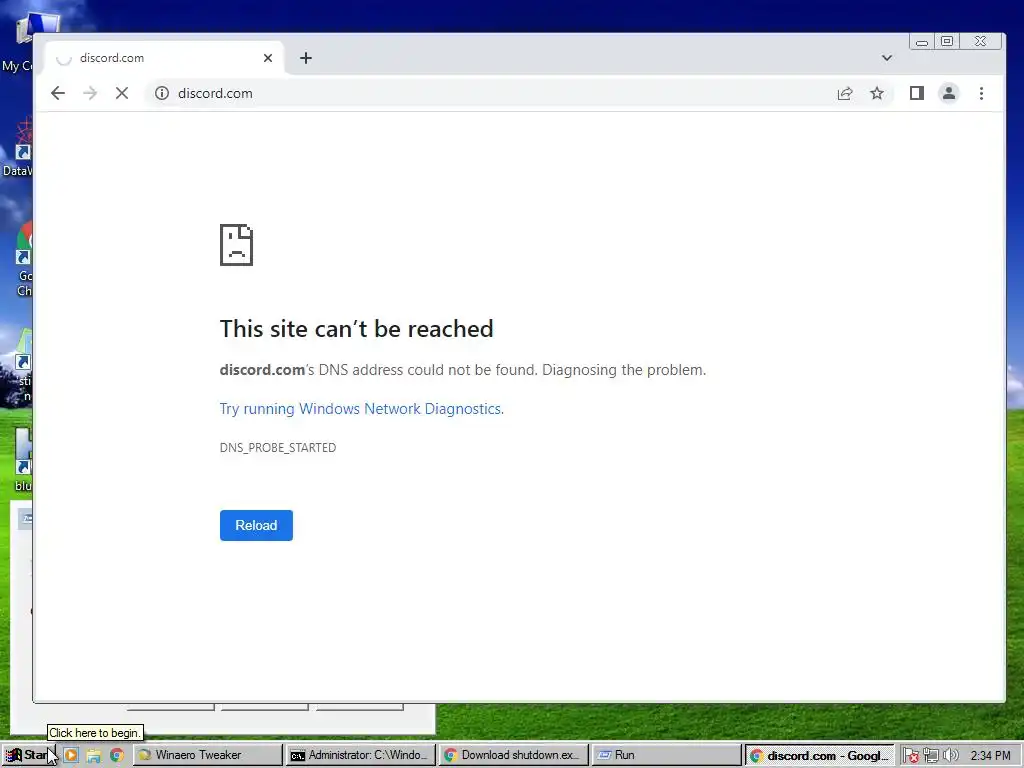The height and width of the screenshot is (768, 1024).
Task: Open Chrome profile avatar
Action: click(x=949, y=93)
